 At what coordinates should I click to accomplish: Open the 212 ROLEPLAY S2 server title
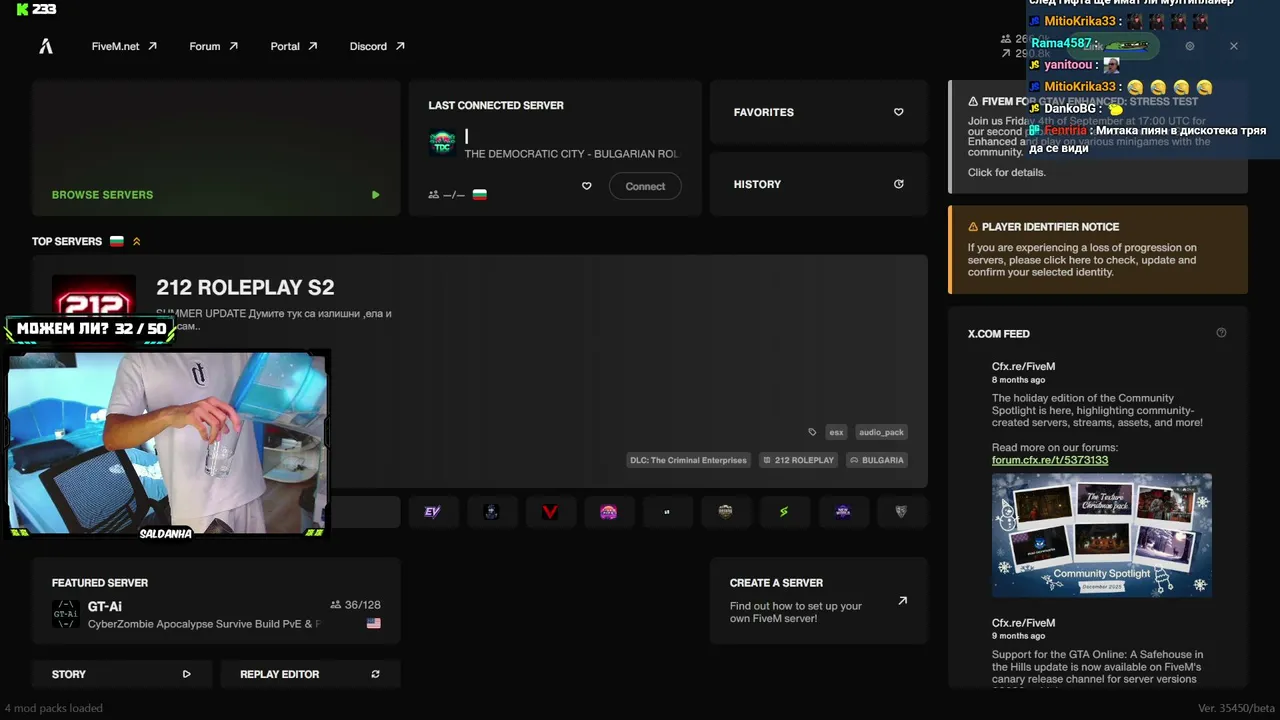(245, 288)
